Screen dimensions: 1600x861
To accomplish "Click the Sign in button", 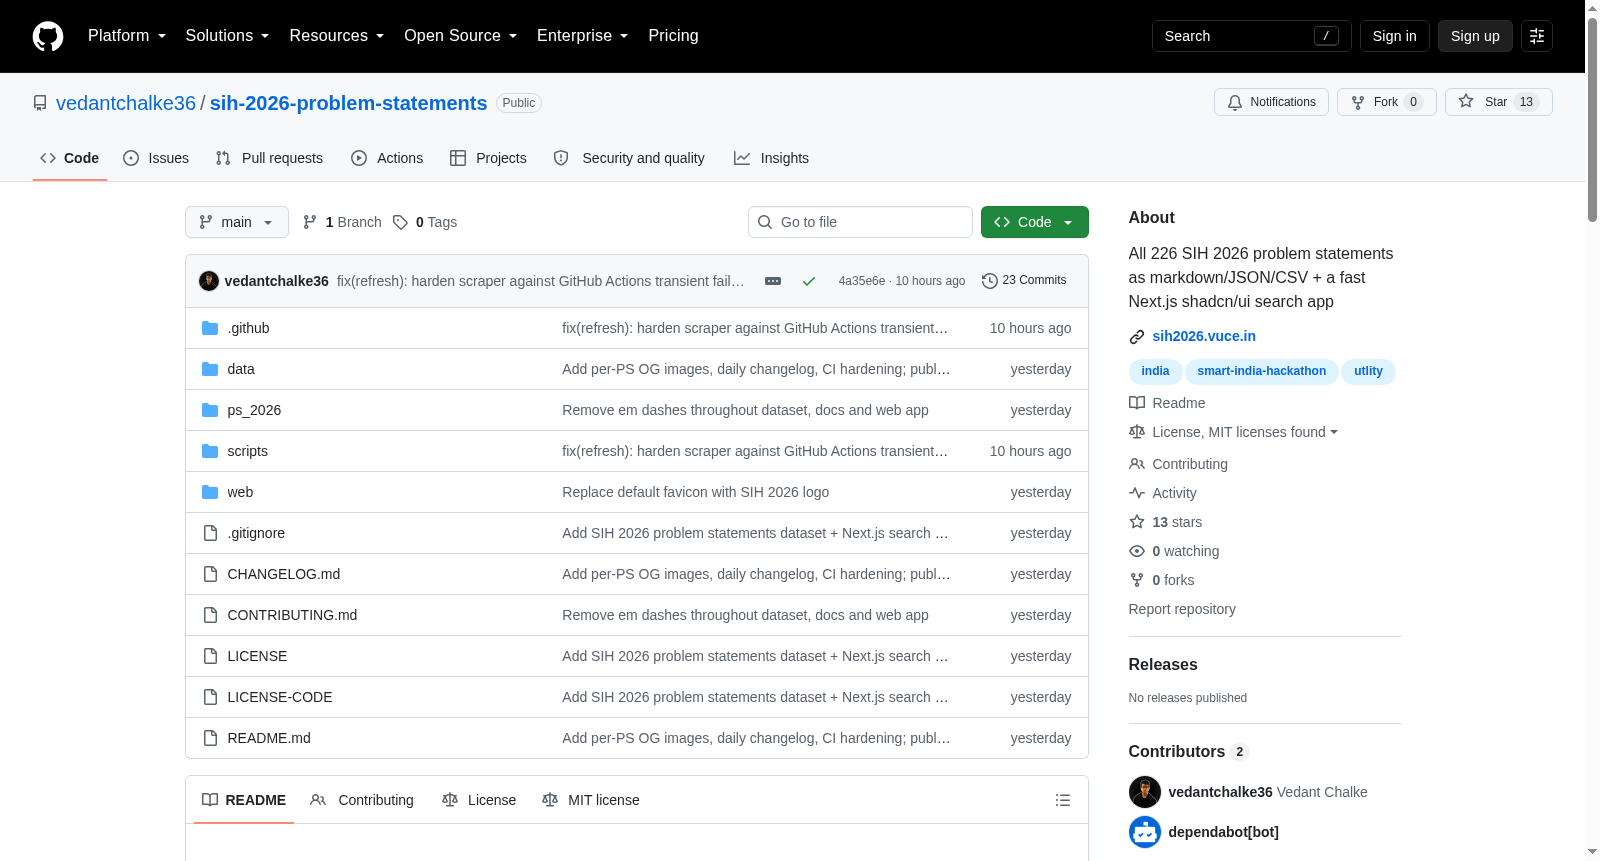I will pyautogui.click(x=1394, y=36).
